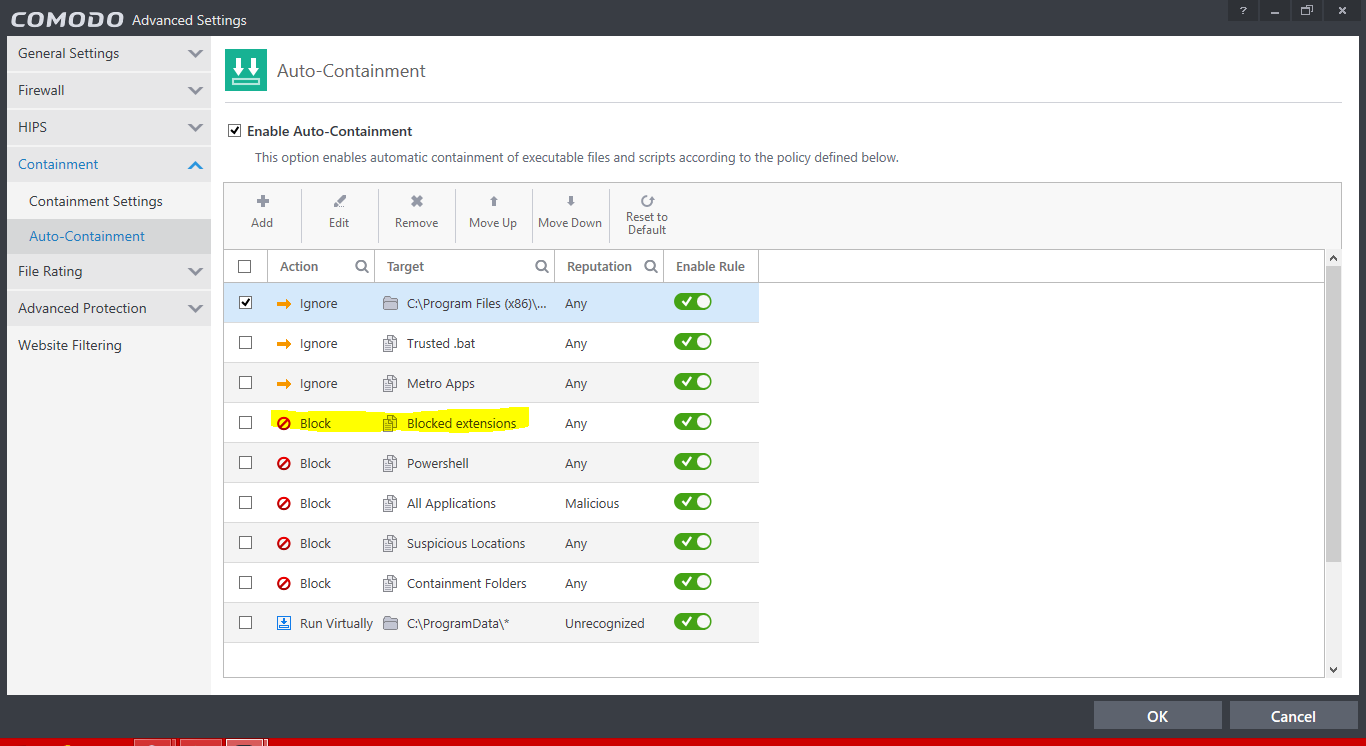Open Website Filtering in sidebar
1366x746 pixels.
[x=70, y=345]
